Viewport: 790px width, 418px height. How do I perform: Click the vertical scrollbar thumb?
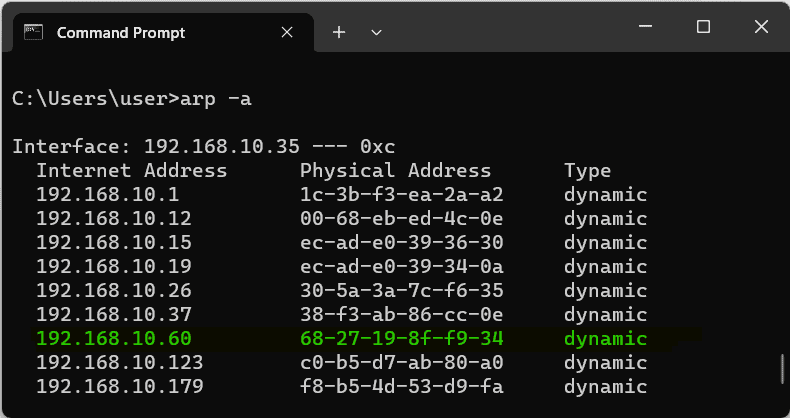coord(782,371)
